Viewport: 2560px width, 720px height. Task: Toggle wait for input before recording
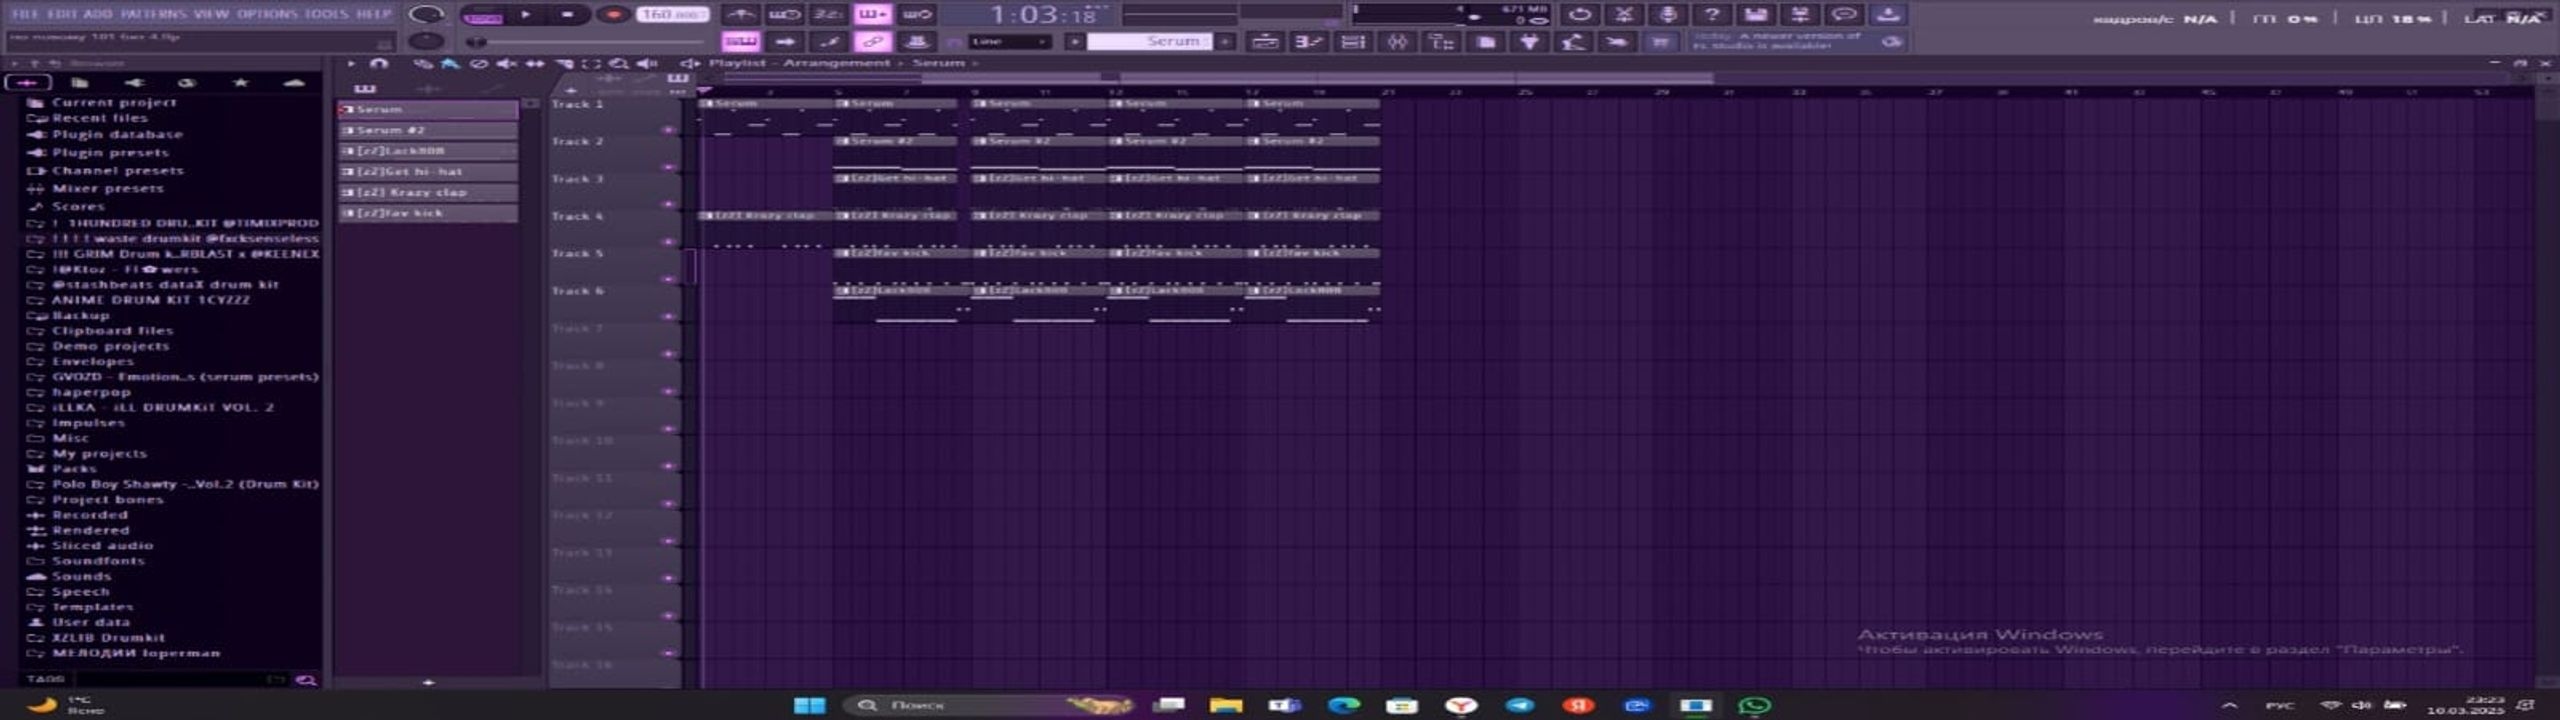[x=784, y=14]
